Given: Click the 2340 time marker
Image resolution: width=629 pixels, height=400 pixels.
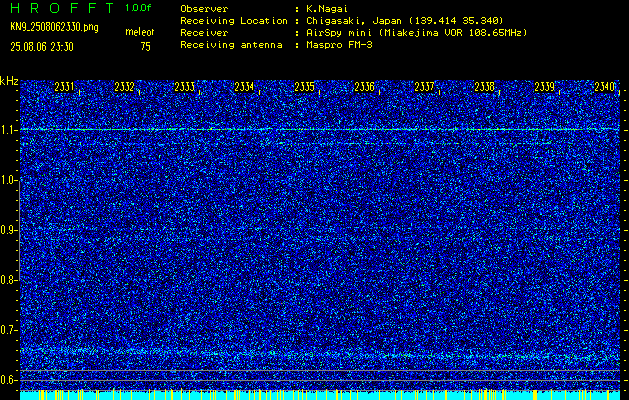Looking at the screenshot, I should (x=605, y=87).
